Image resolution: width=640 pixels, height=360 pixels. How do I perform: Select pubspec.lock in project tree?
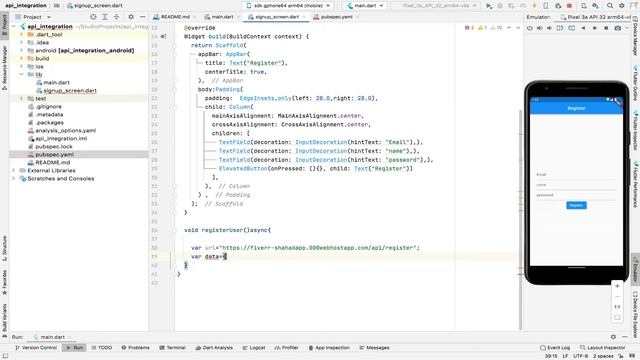(x=53, y=146)
